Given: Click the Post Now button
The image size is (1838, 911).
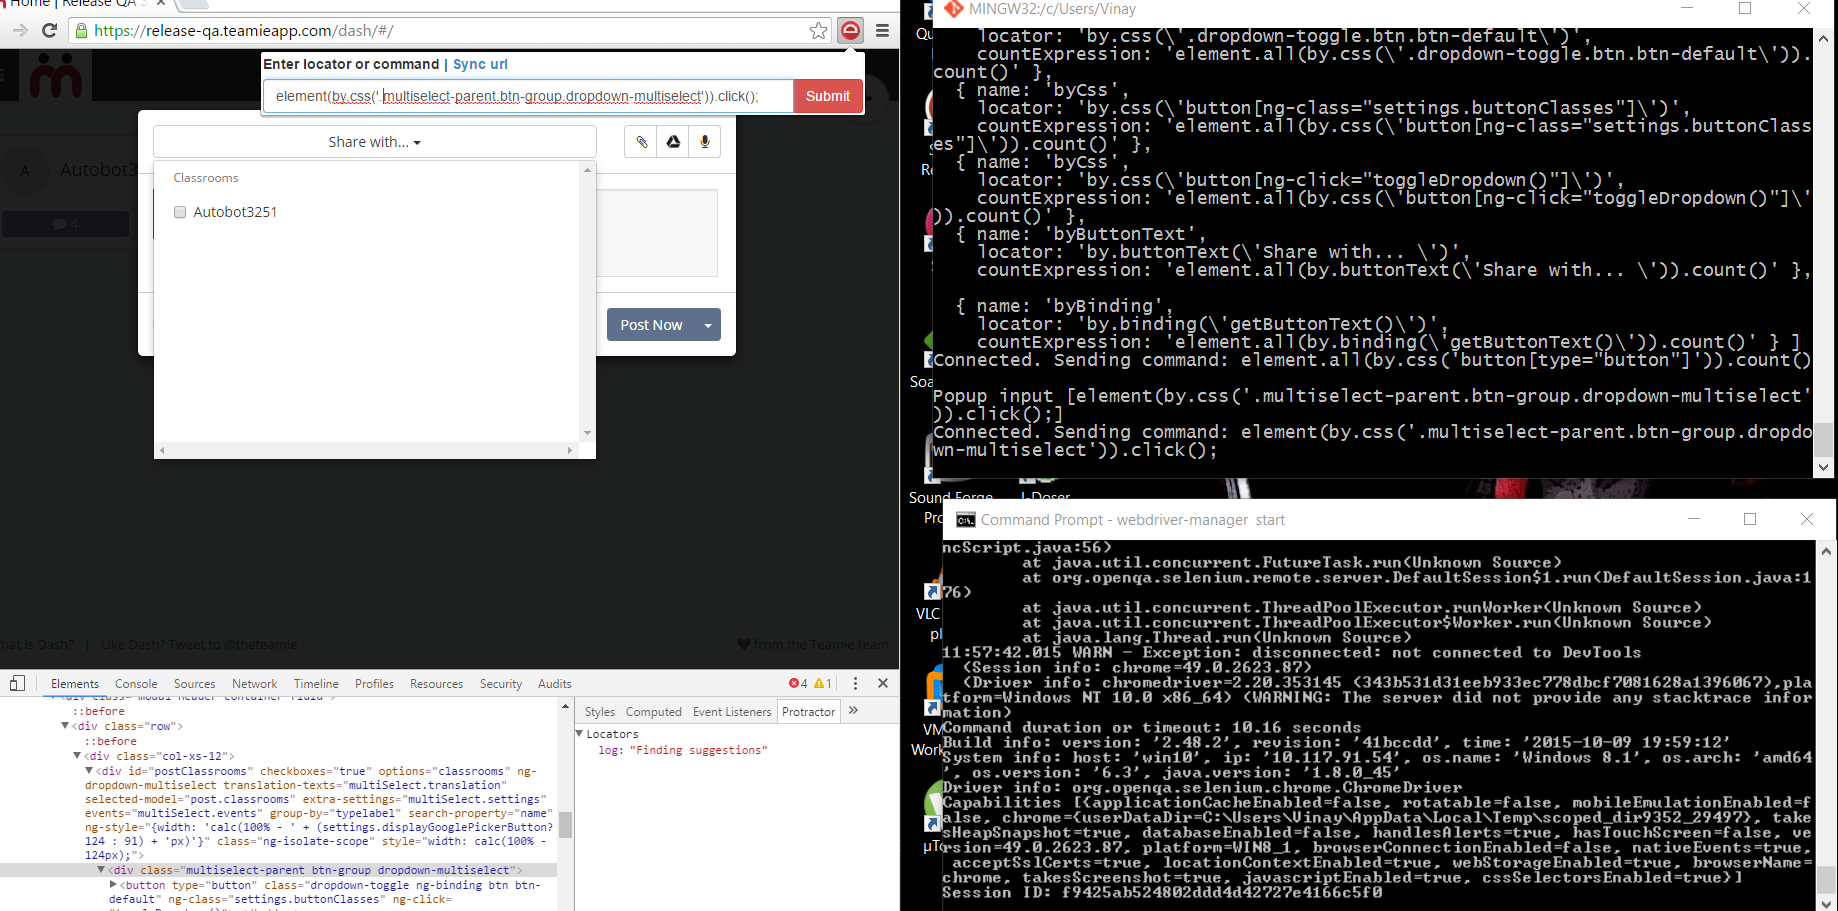Looking at the screenshot, I should 651,325.
